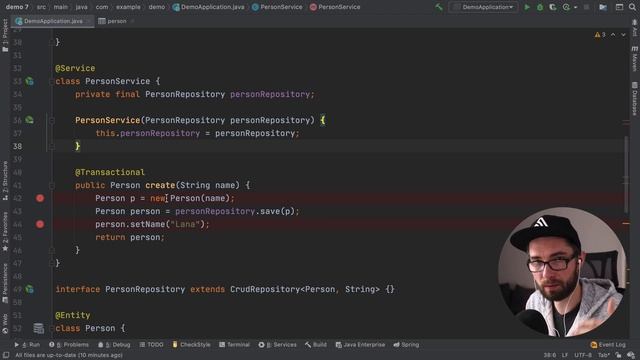Viewport: 640px width, 360px height.
Task: Open the Java Enterprise tool window button
Action: point(360,345)
